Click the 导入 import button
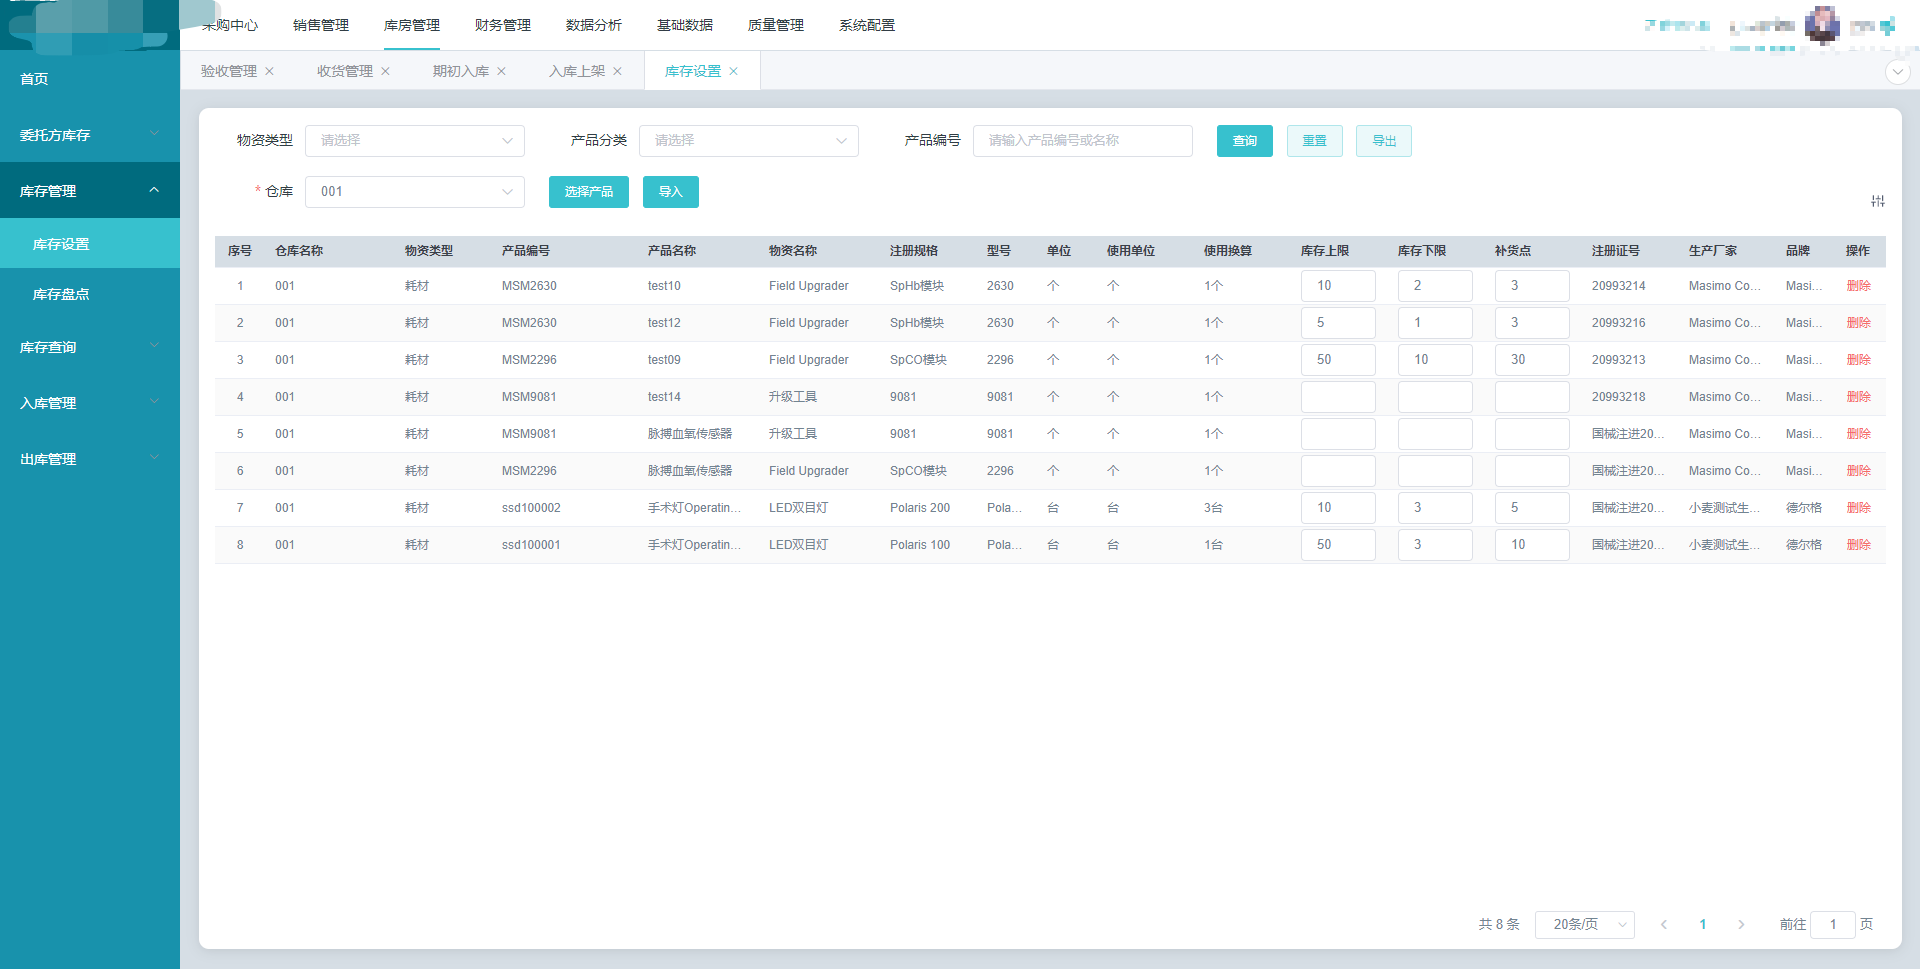Image resolution: width=1920 pixels, height=969 pixels. 671,192
